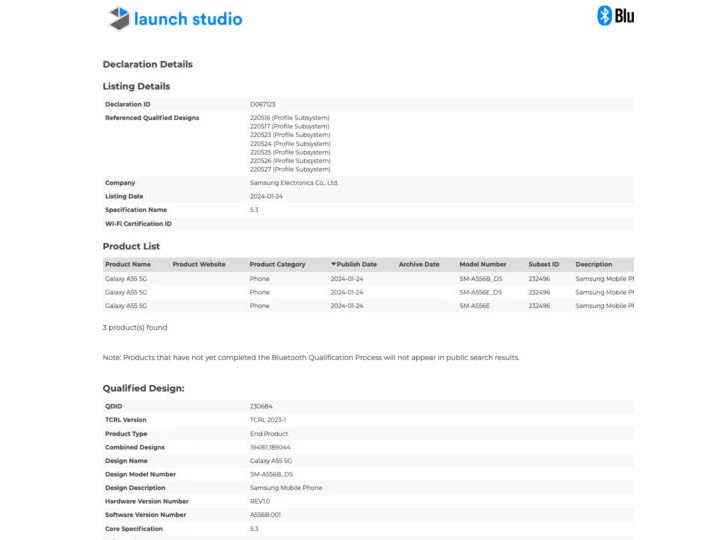Sort table by Product Website header

coord(199,264)
